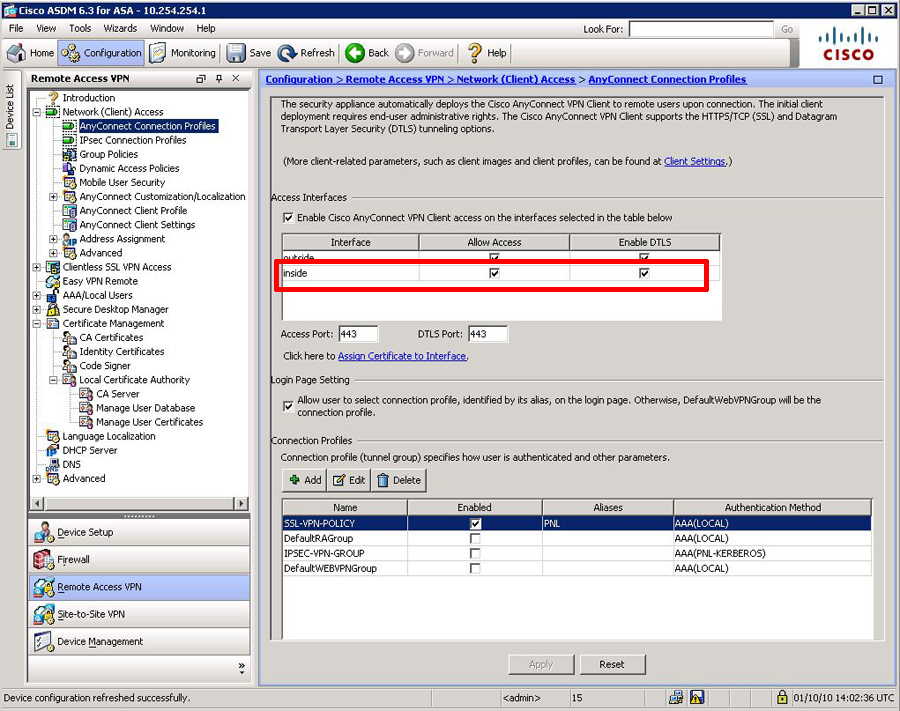
Task: Show more navigation buttons chevron
Action: (242, 667)
